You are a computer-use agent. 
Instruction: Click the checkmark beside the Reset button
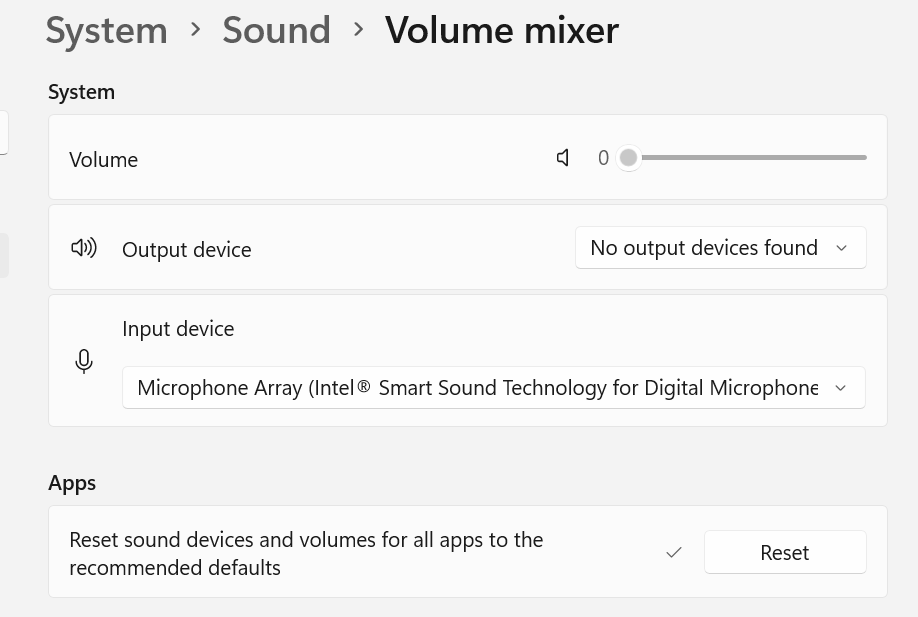coord(674,552)
